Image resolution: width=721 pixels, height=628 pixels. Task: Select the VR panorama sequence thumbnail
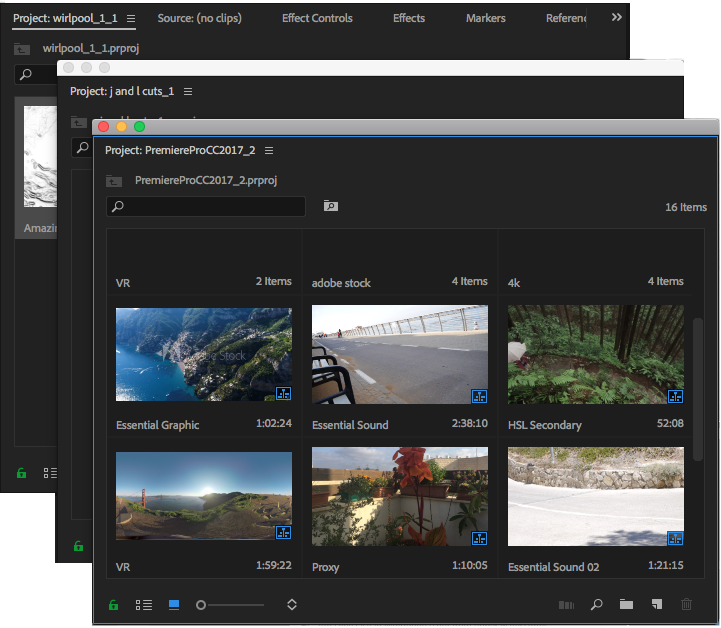tap(204, 496)
